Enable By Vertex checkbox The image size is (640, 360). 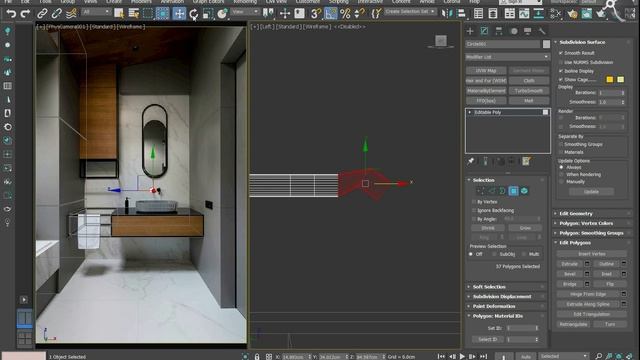[x=474, y=202]
